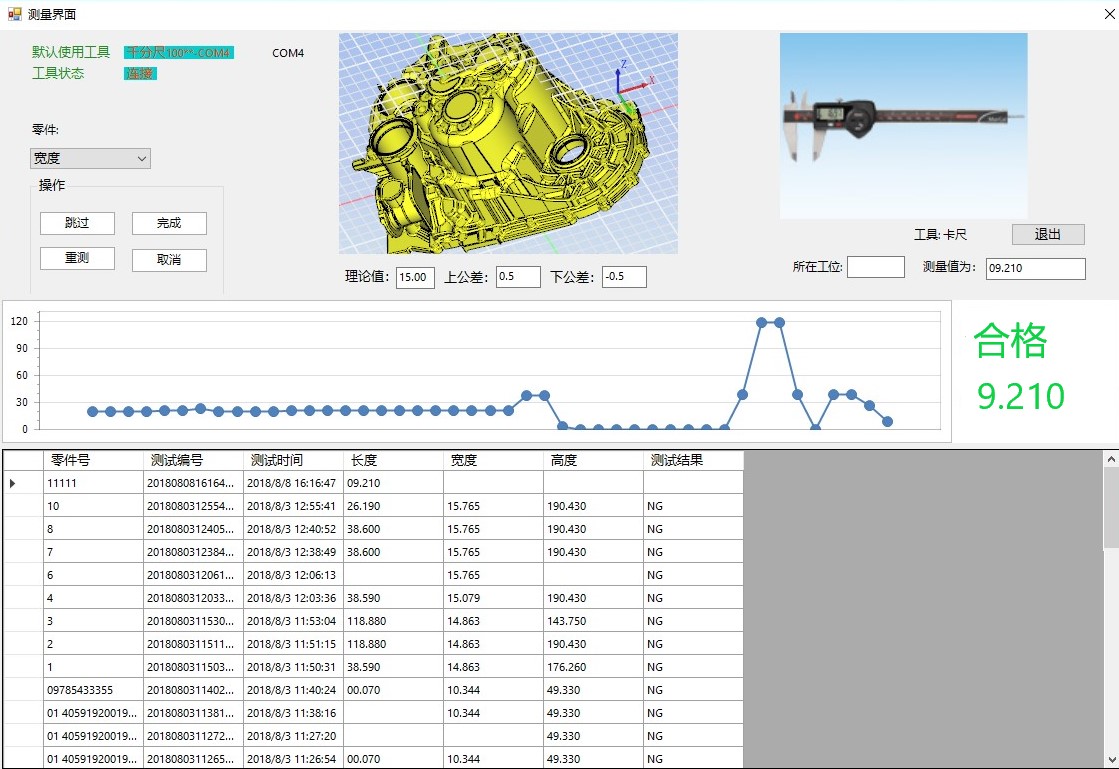This screenshot has width=1119, height=769.
Task: Click the 宽度 column header
Action: coord(493,460)
